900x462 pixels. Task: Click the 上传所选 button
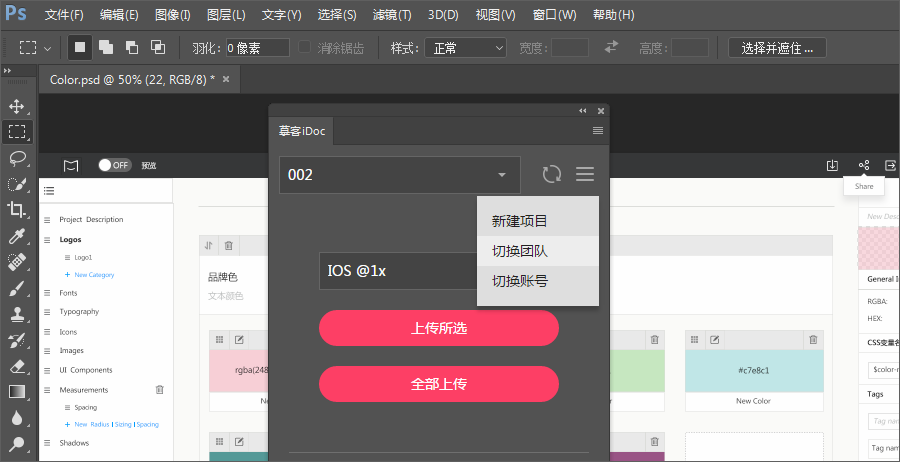click(x=439, y=328)
